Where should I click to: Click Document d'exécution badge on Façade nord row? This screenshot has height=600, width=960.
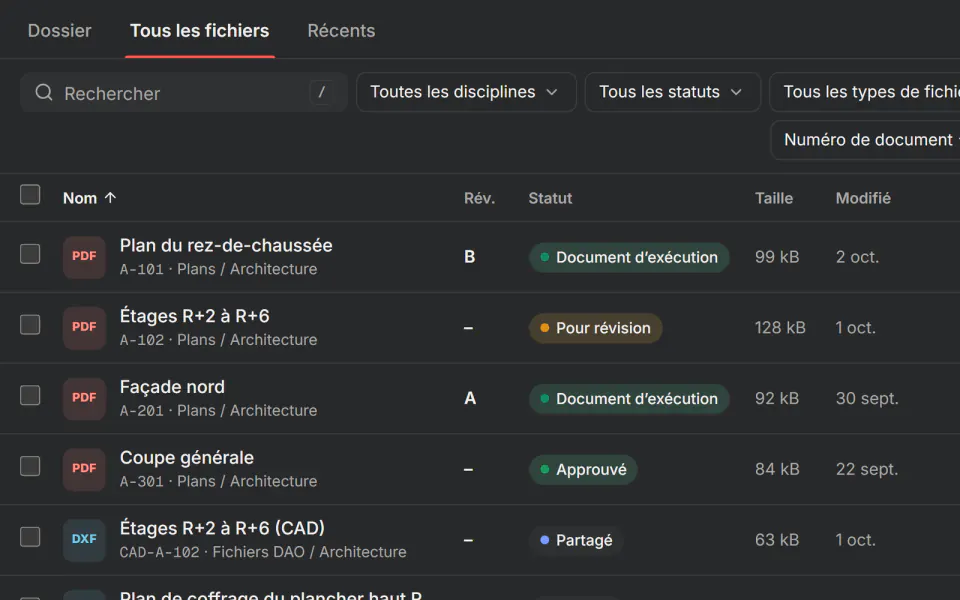pos(629,399)
